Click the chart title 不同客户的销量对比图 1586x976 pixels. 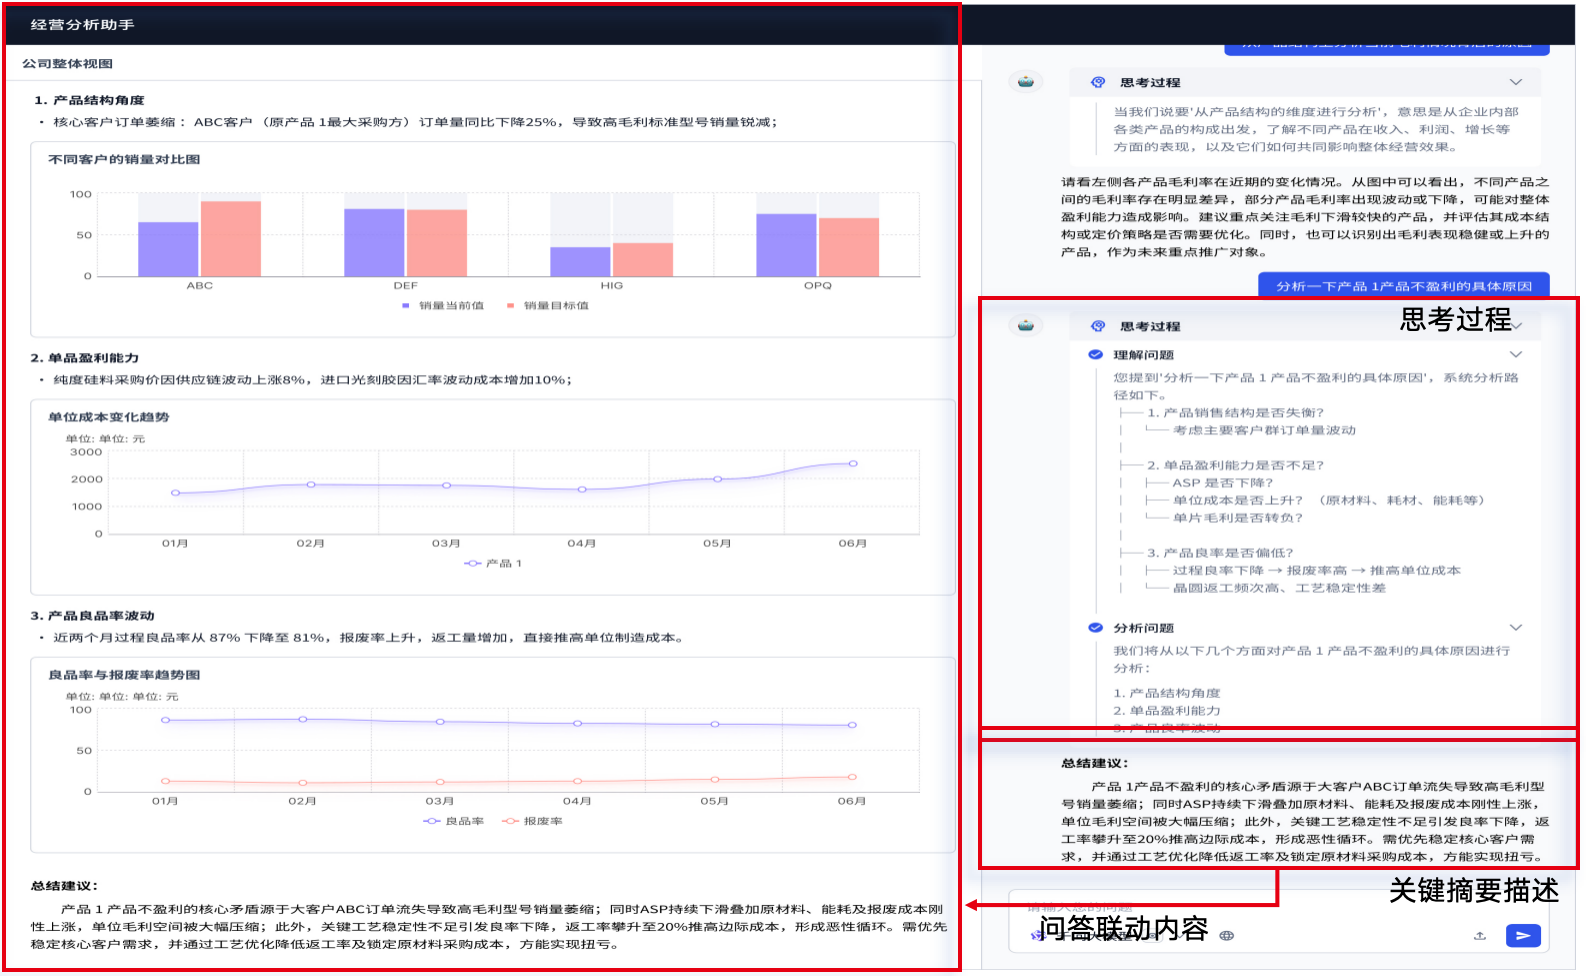124,159
